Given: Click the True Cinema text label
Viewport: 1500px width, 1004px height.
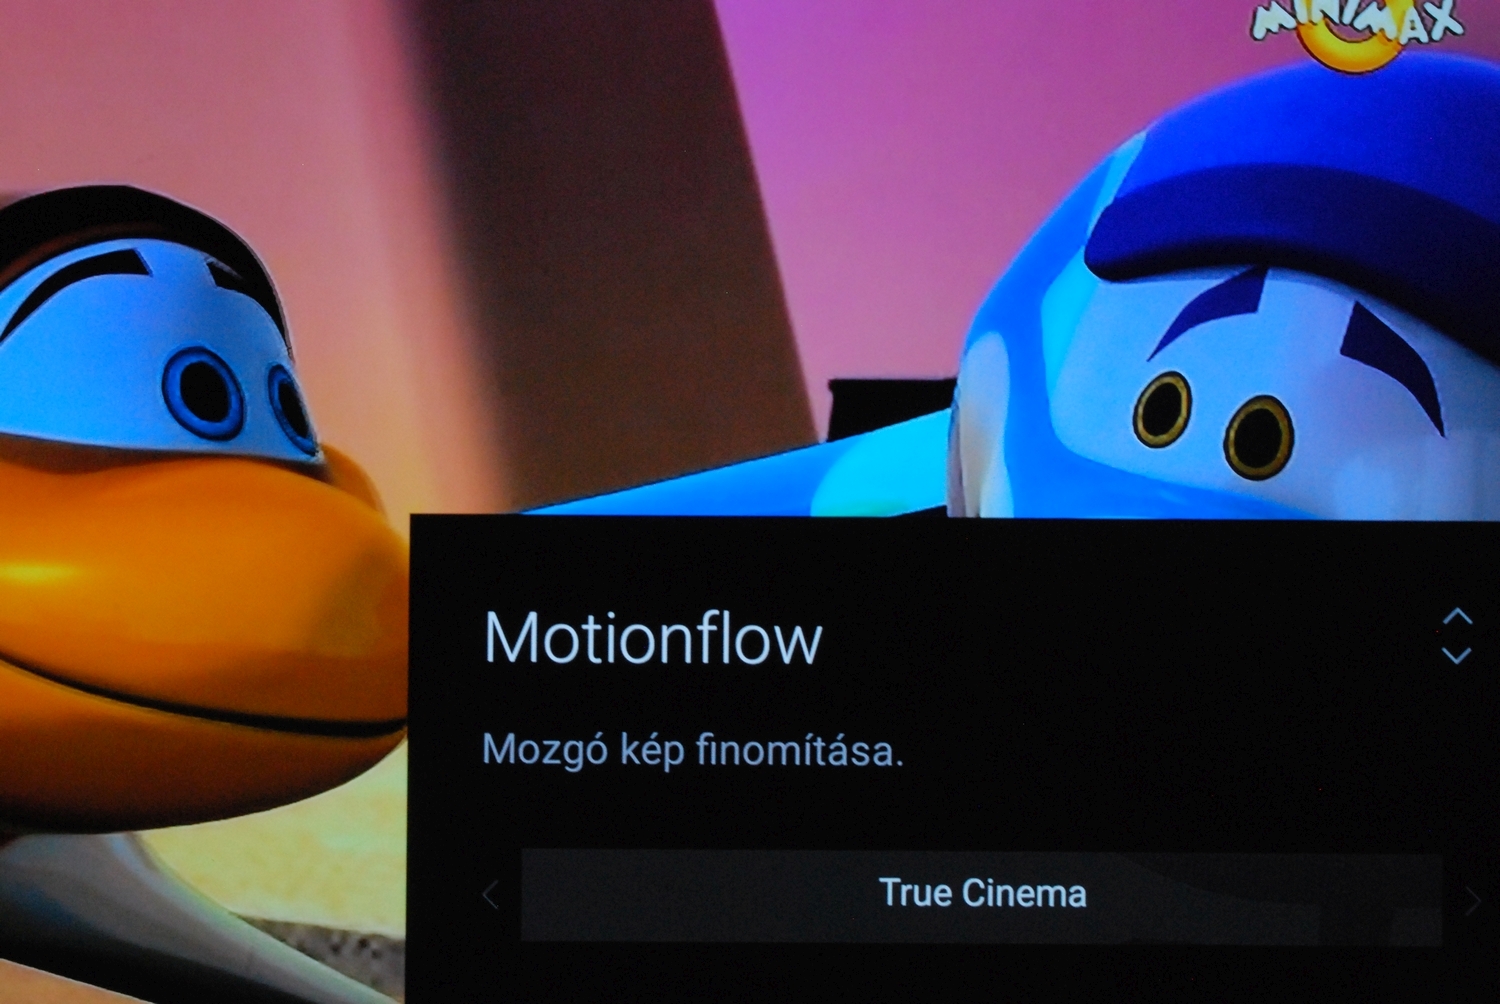Looking at the screenshot, I should coord(982,893).
